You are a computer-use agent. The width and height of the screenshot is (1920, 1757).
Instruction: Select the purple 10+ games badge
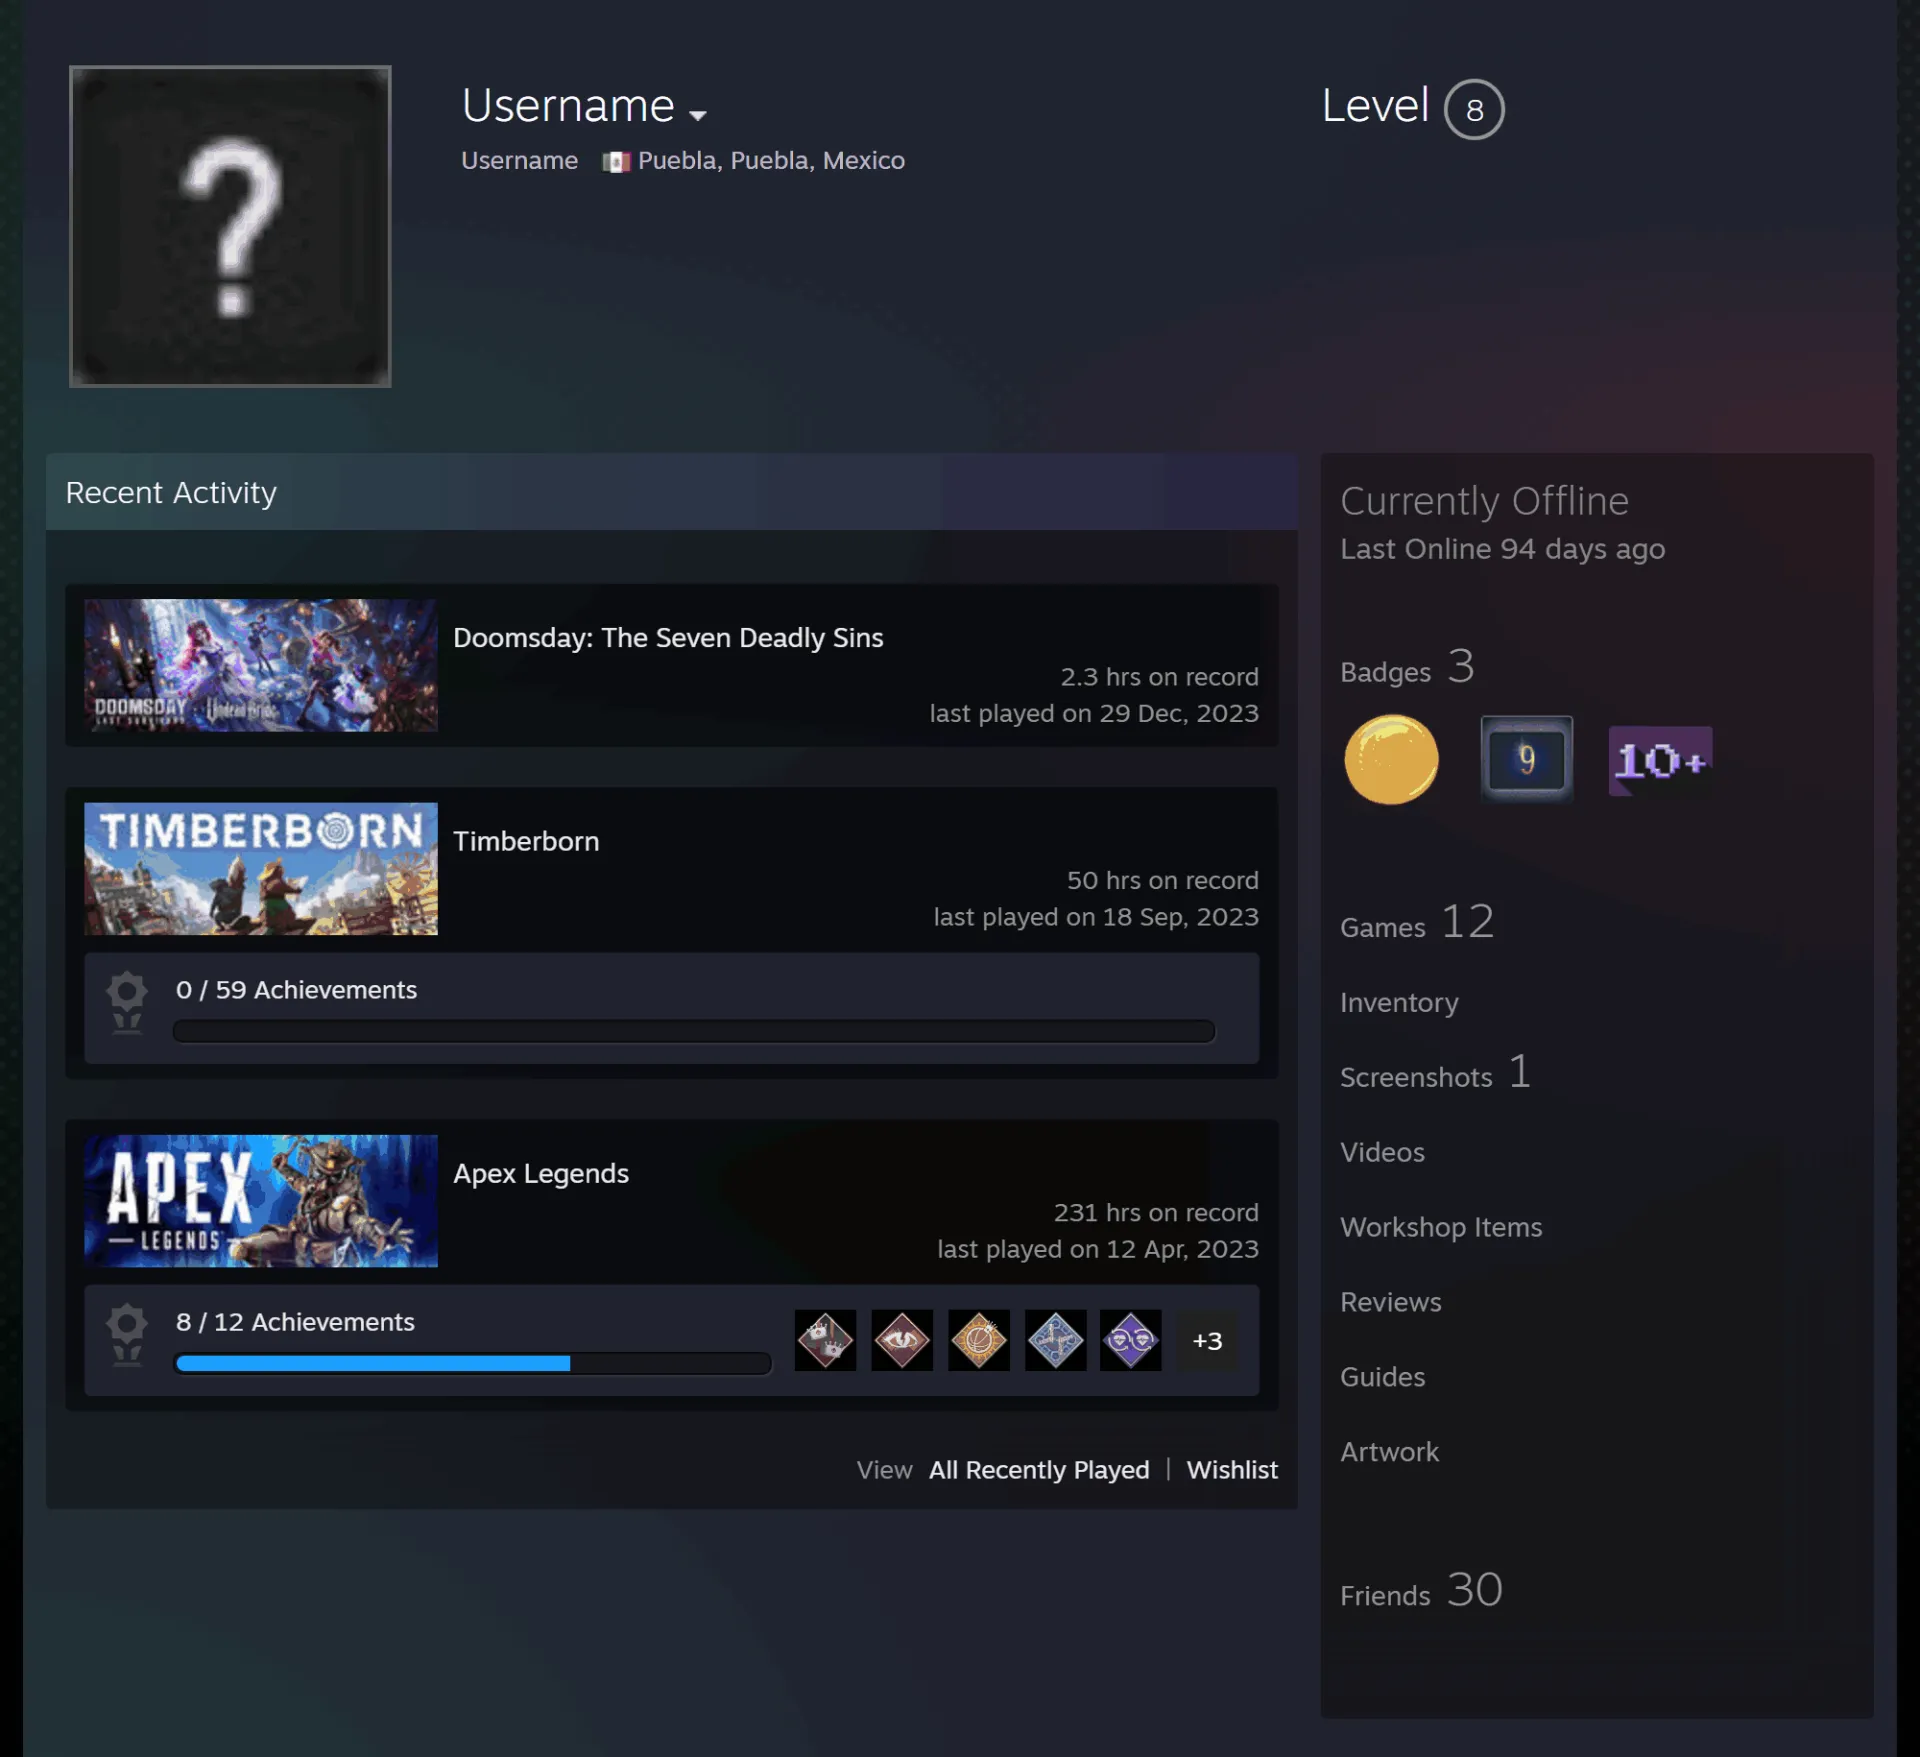tap(1660, 760)
